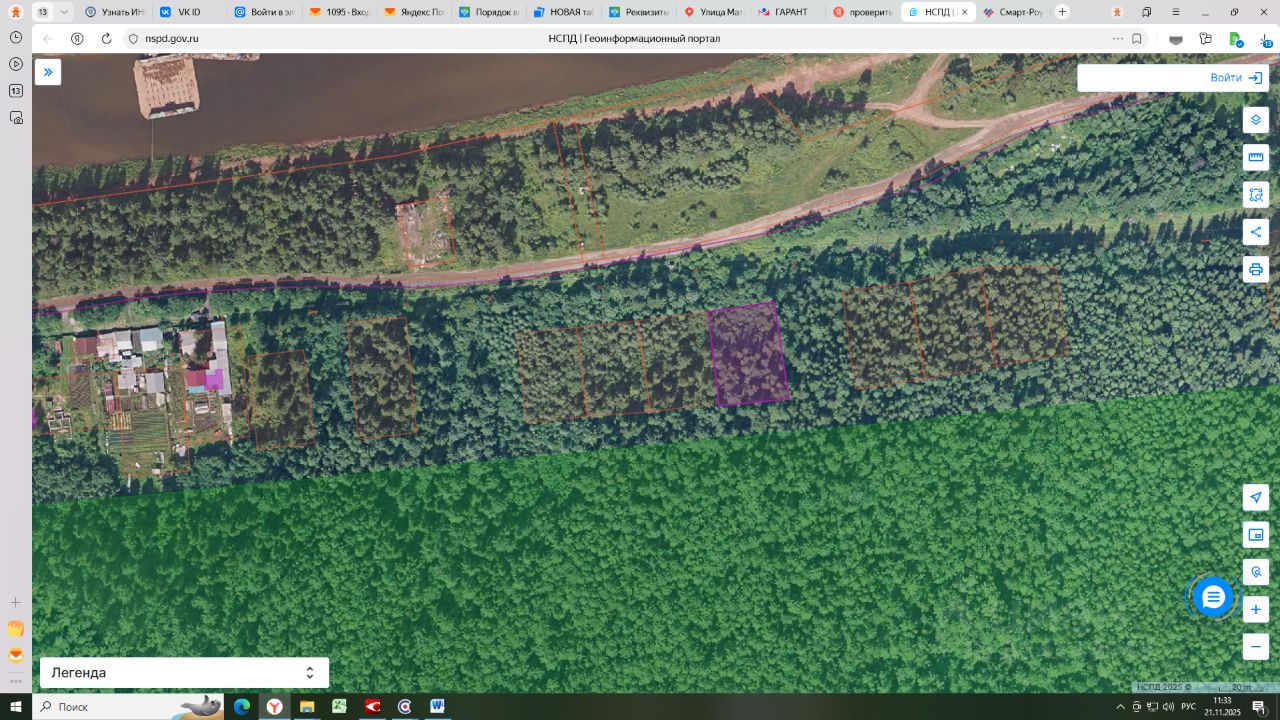Switch to the Смарт-Роу tab
The image size is (1280, 720).
1011,12
